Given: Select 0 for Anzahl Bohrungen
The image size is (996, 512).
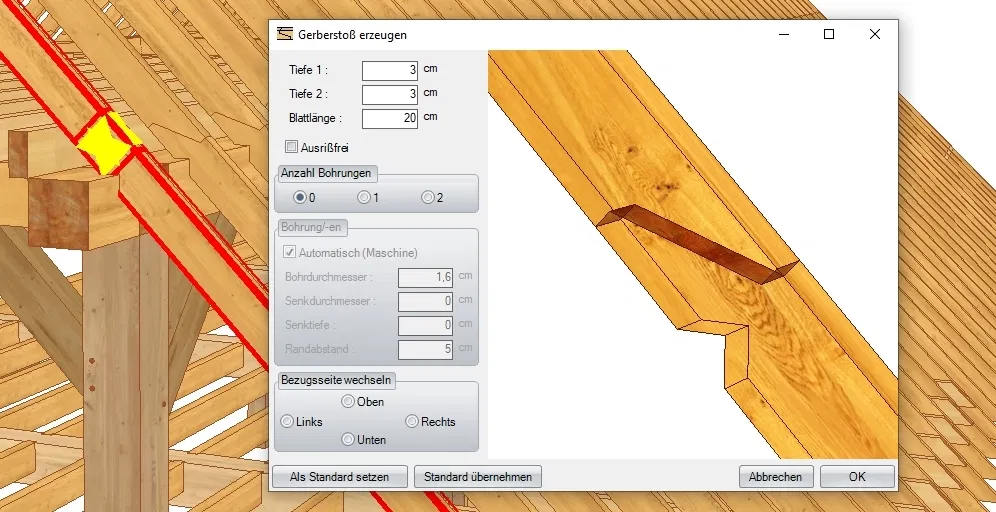Looking at the screenshot, I should (x=299, y=197).
